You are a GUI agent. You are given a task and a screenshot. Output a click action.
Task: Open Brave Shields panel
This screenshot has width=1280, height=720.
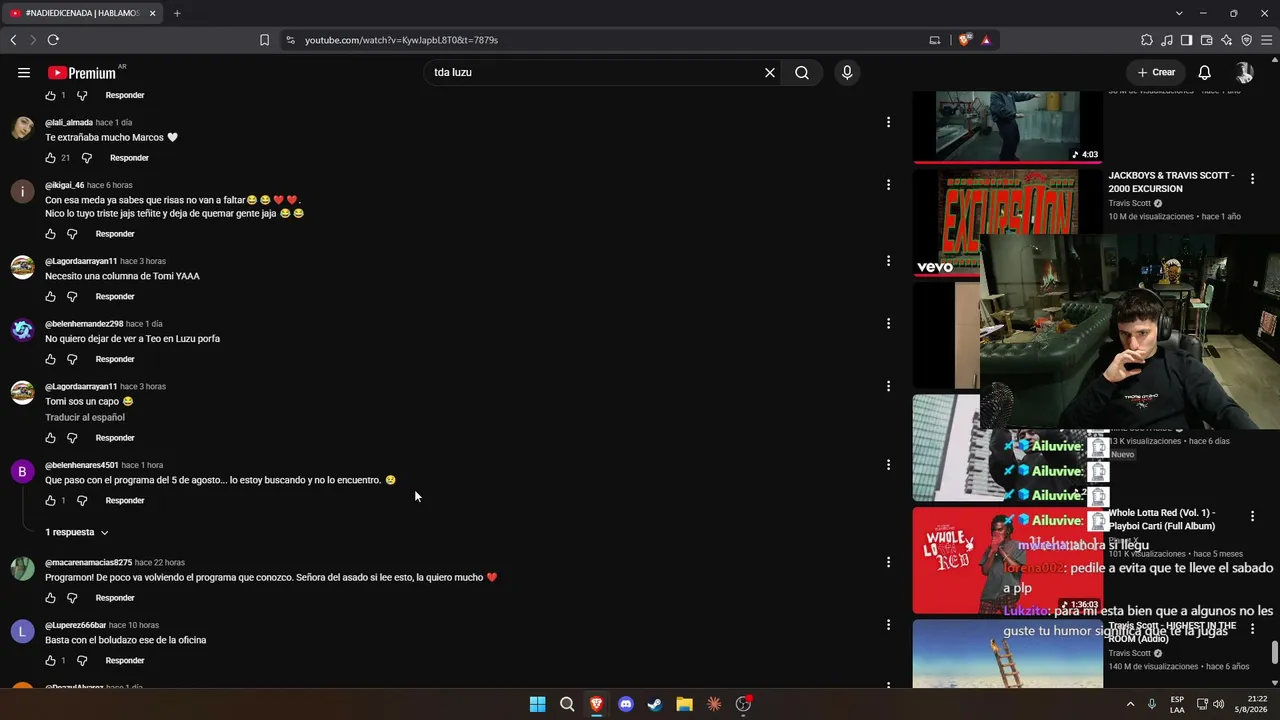tap(964, 40)
